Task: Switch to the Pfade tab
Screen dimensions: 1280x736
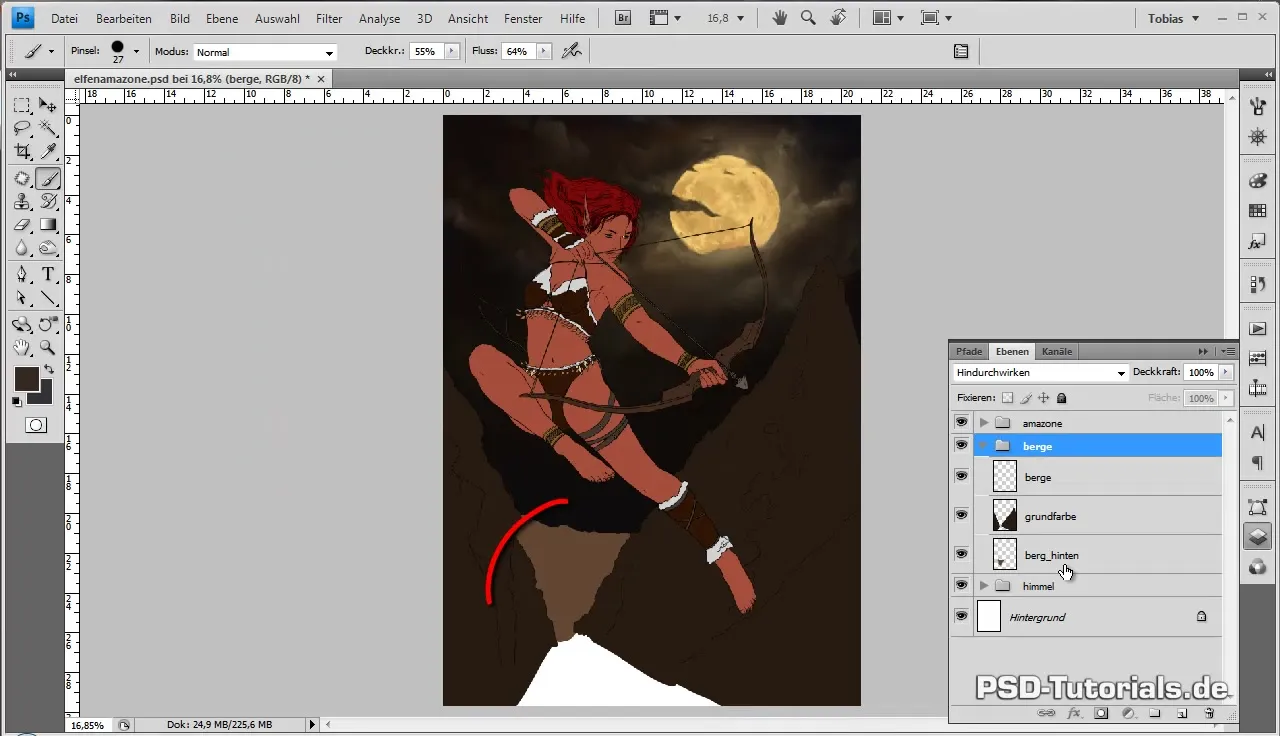Action: pos(969,351)
